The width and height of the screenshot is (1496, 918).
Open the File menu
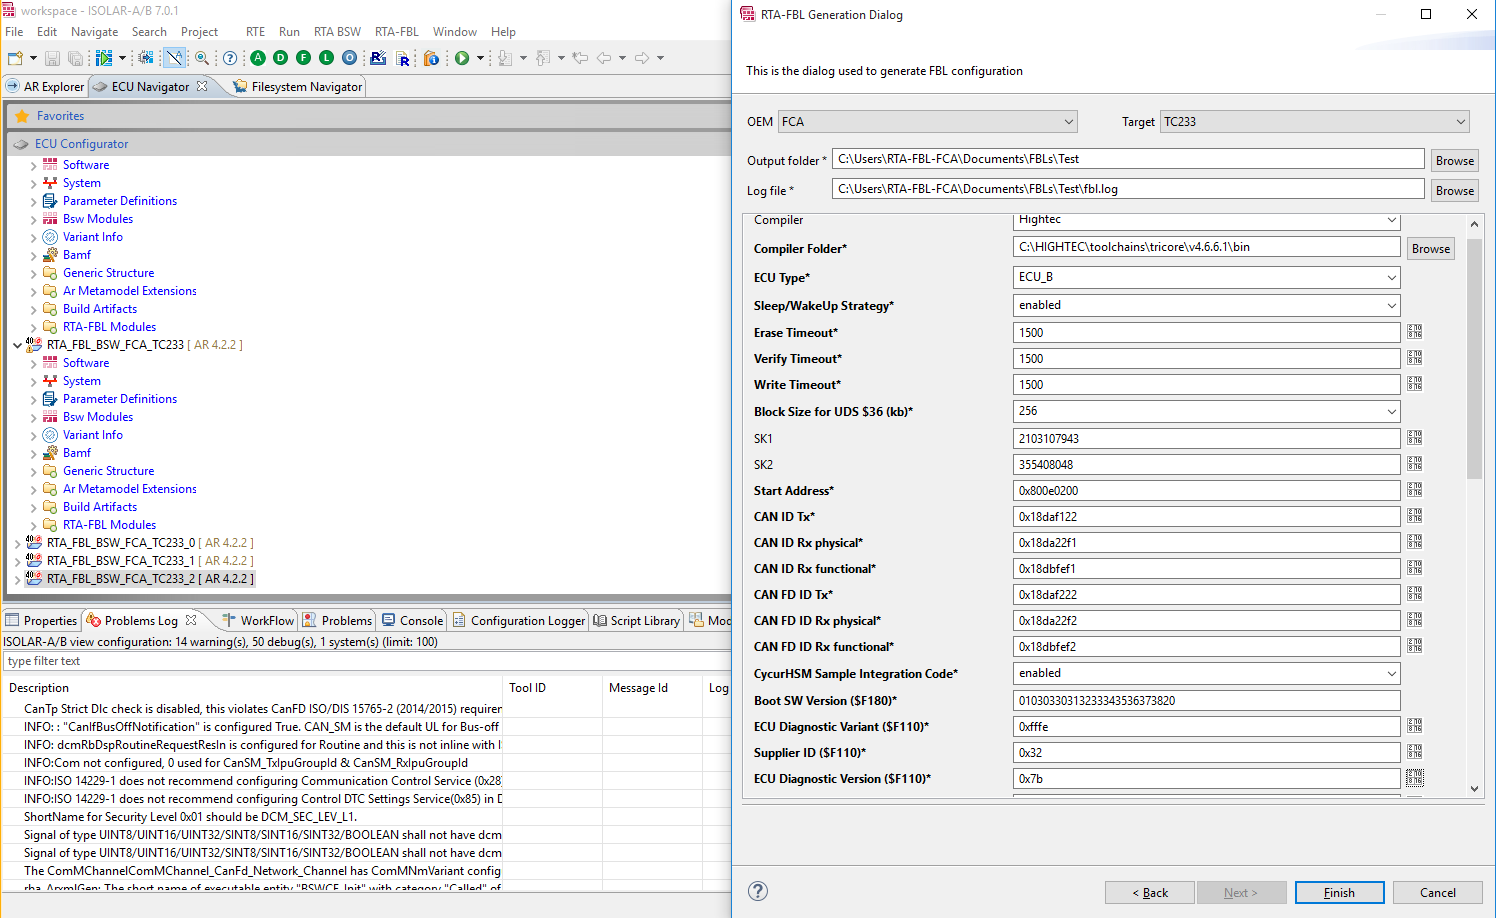point(14,32)
